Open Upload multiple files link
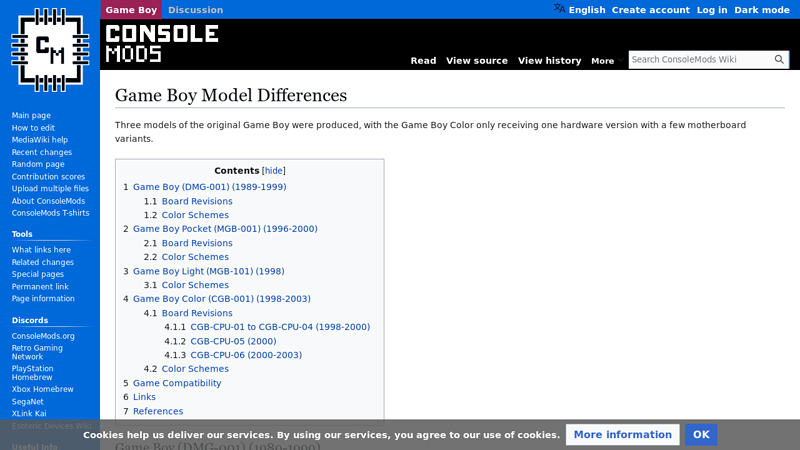Viewport: 800px width, 450px height. 51,189
